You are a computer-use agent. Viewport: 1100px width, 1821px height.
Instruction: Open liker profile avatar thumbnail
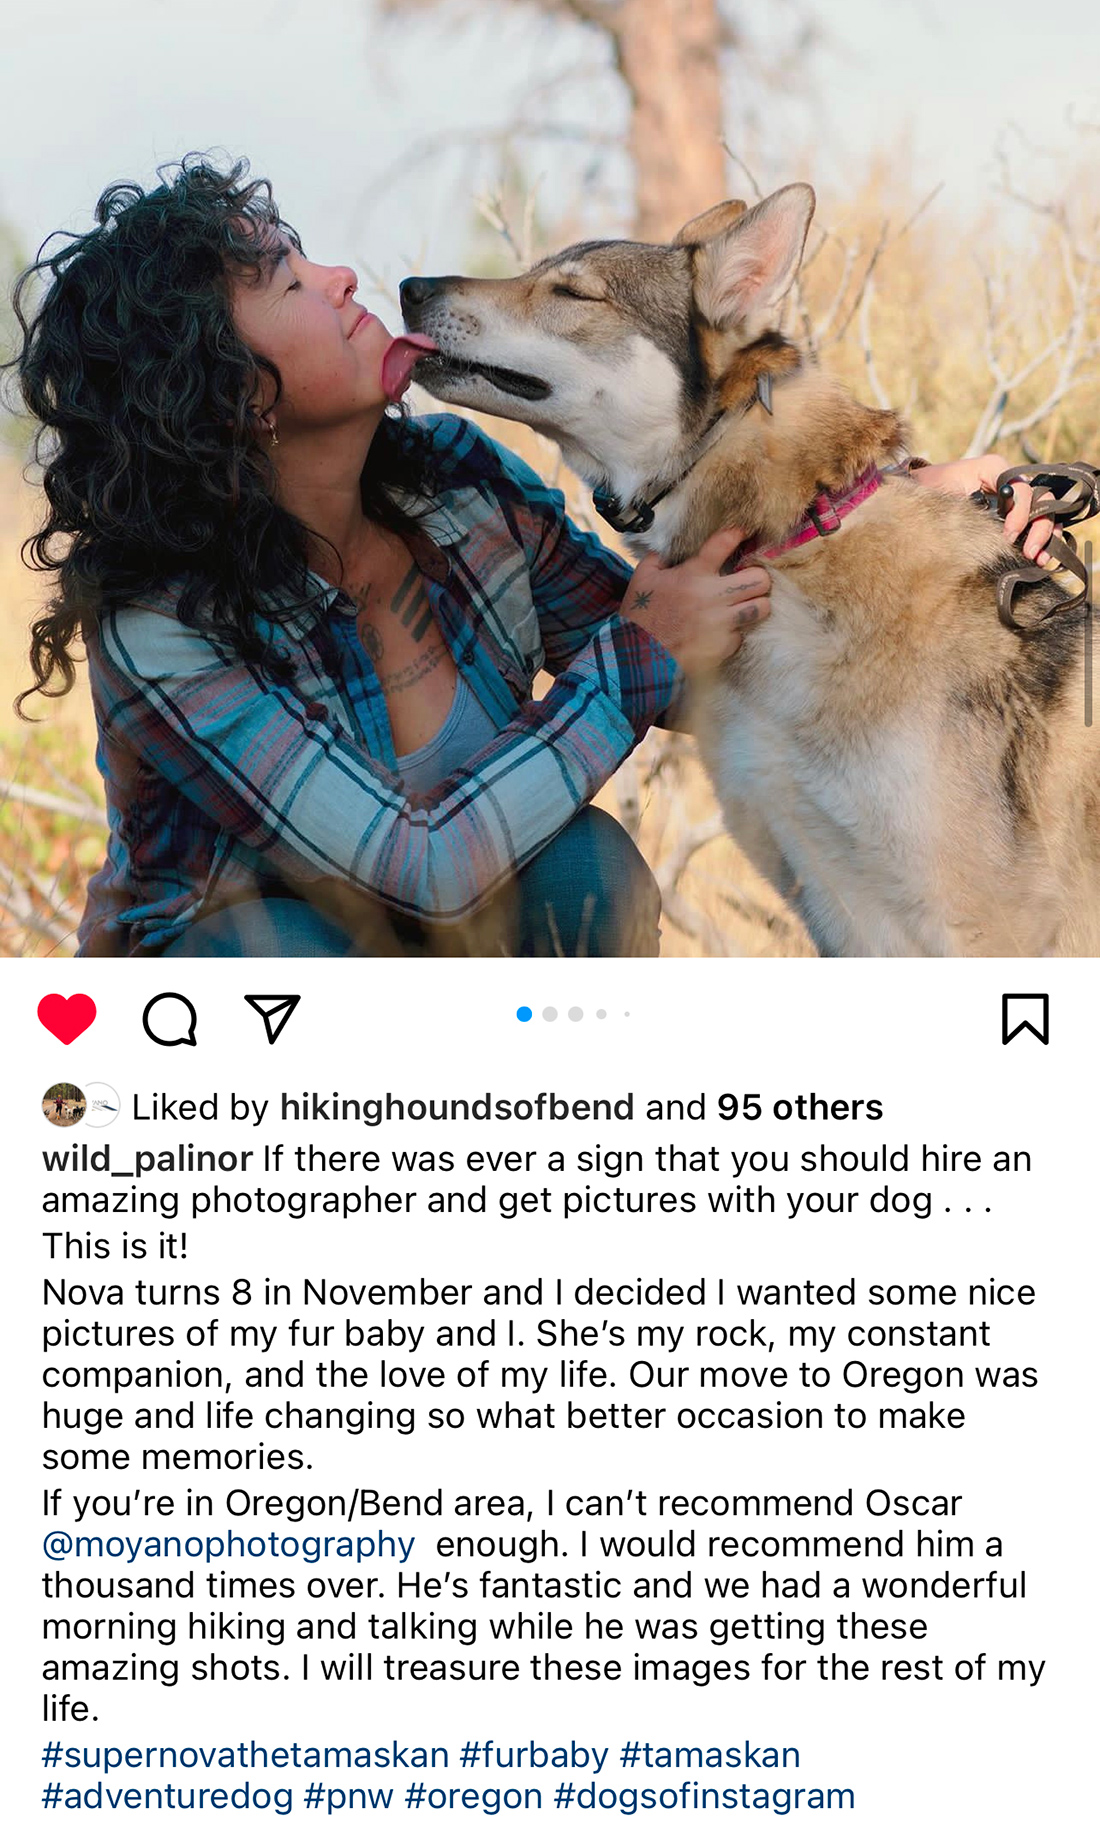pyautogui.click(x=64, y=1105)
